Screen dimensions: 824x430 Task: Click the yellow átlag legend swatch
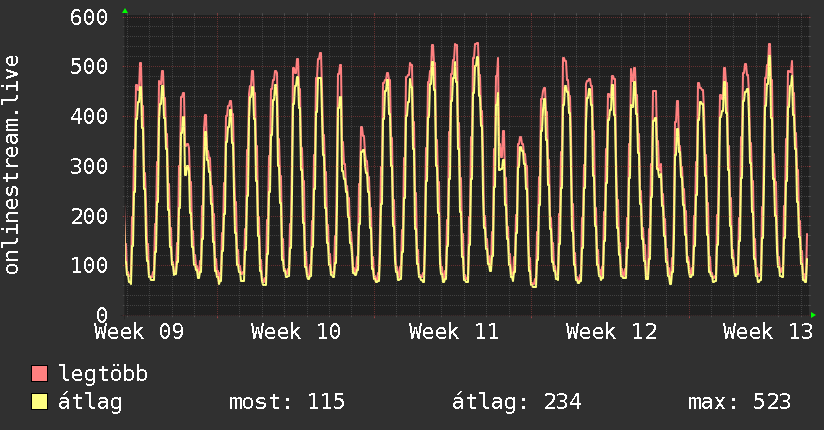39,402
